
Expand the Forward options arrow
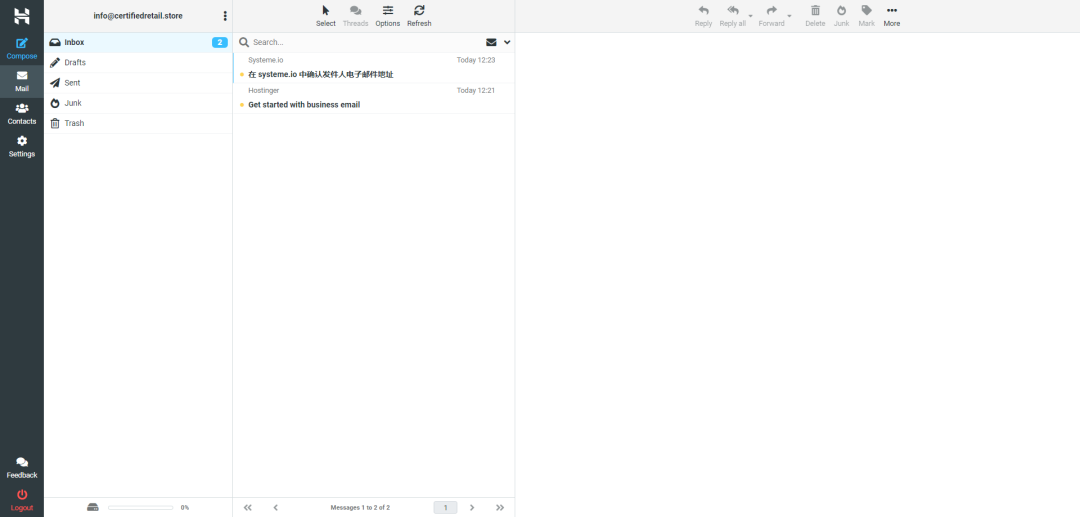(x=790, y=16)
